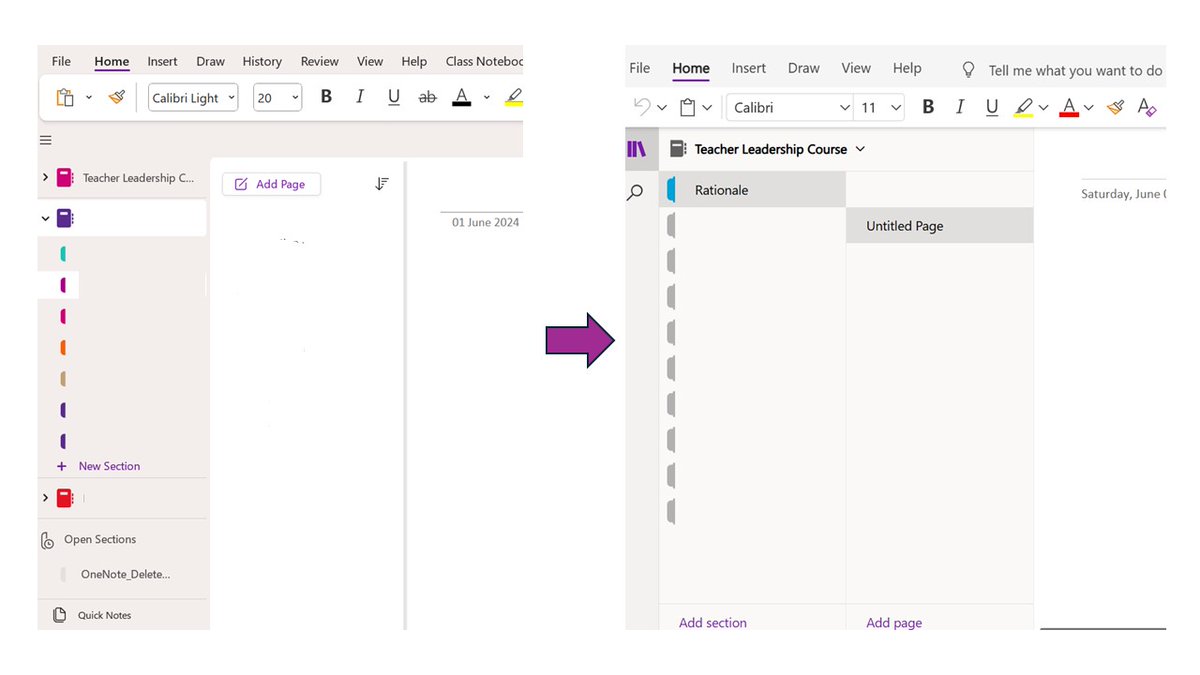Image resolution: width=1200 pixels, height=675 pixels.
Task: Expand Teacher Leadership C... notebook chevron
Action: [45, 178]
